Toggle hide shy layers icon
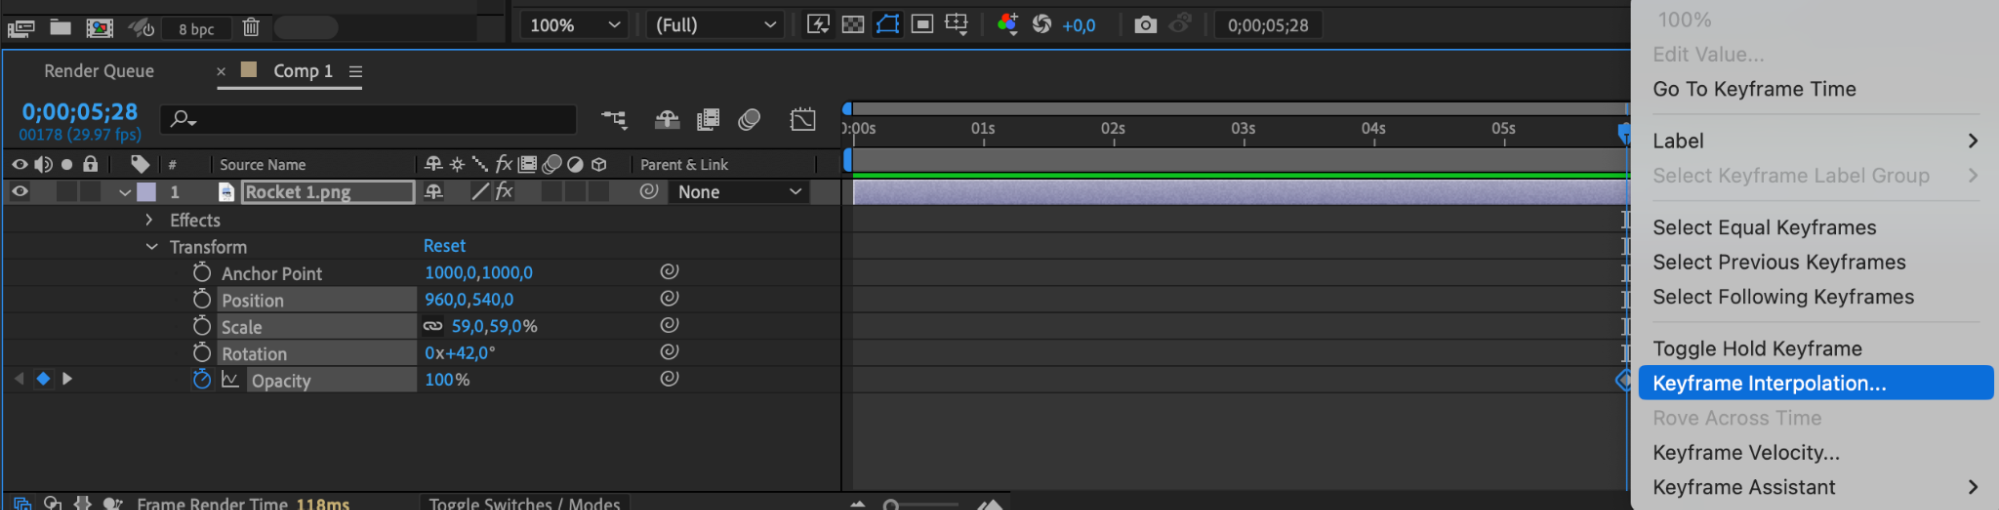 (x=667, y=120)
